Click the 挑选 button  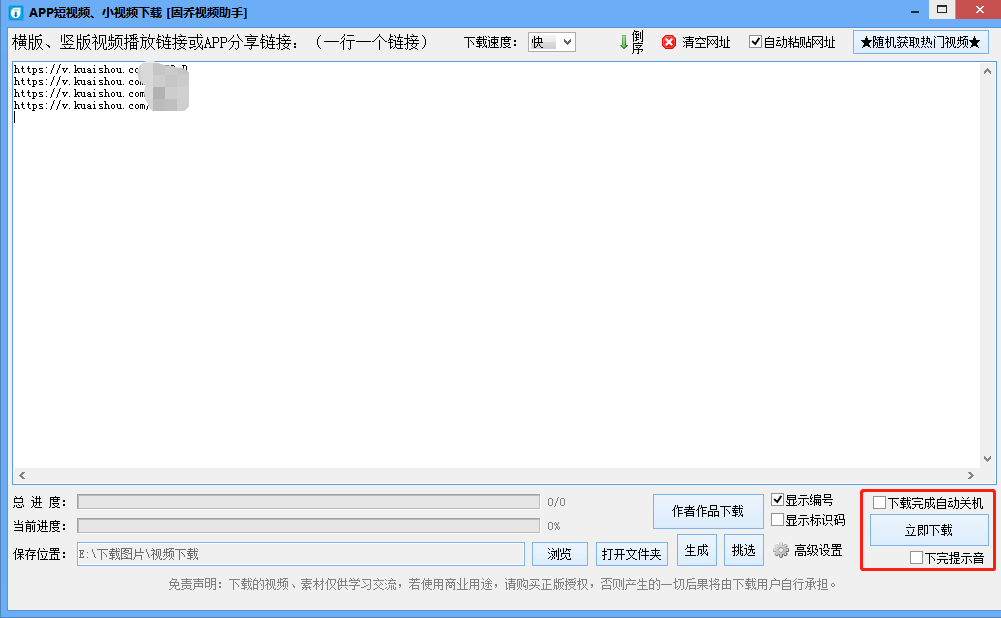(x=744, y=550)
